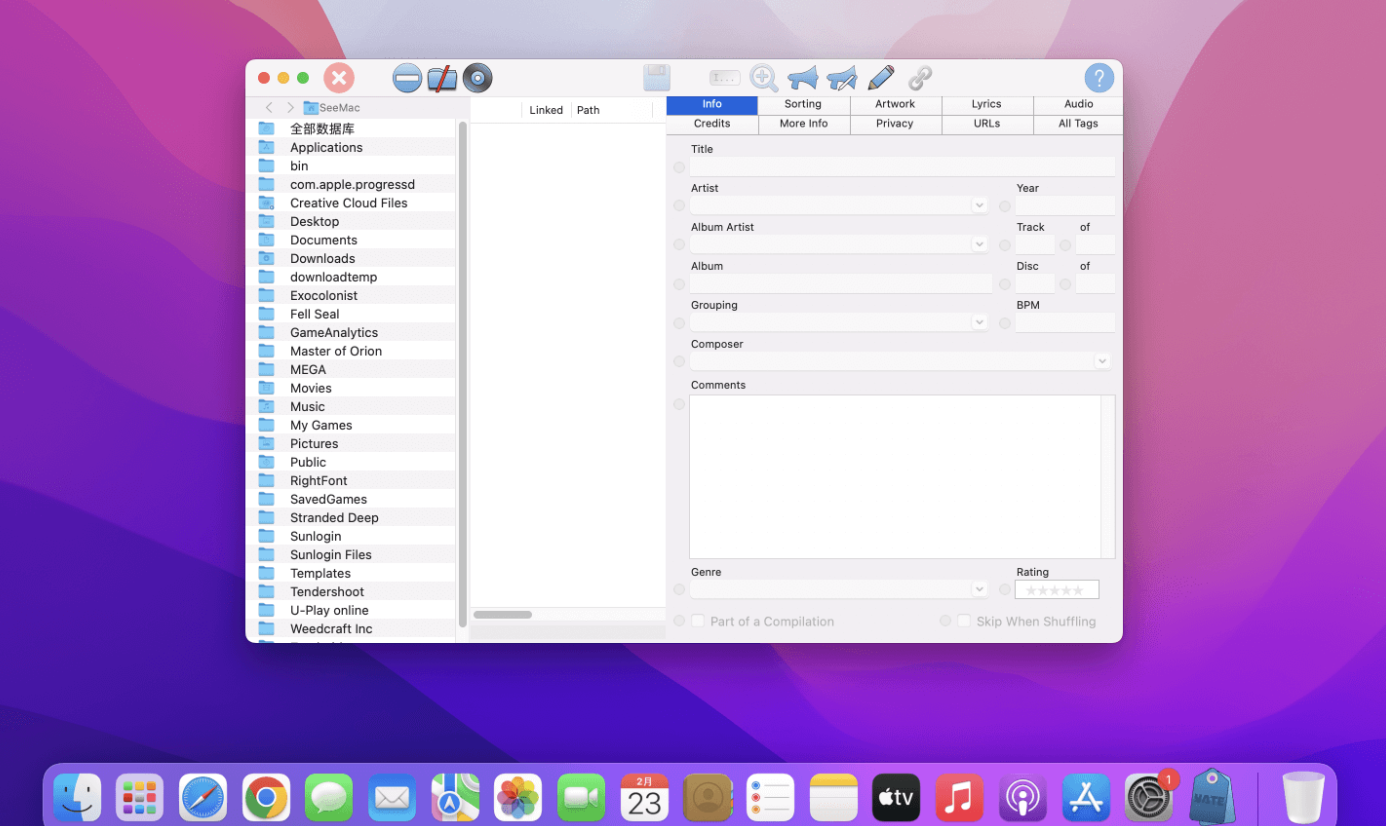Click the chain link icon in toolbar
Image resolution: width=1386 pixels, height=826 pixels.
tap(920, 78)
